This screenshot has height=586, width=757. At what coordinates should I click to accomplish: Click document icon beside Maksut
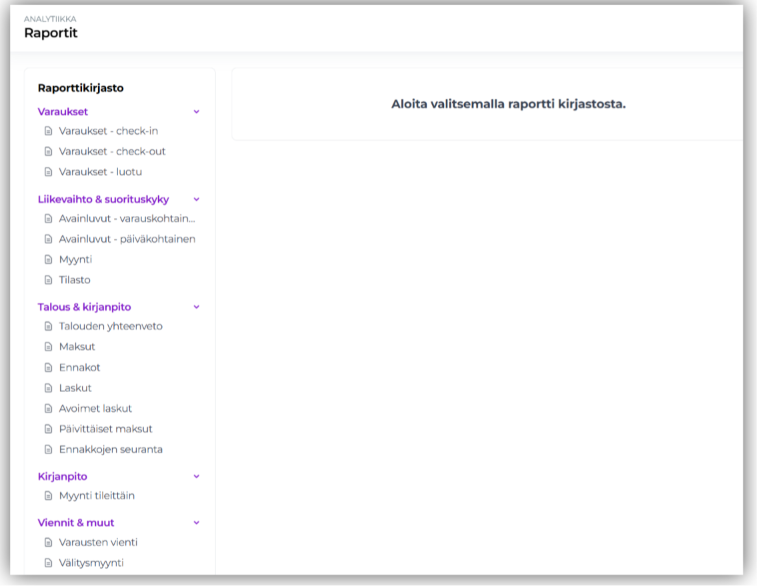(48, 347)
